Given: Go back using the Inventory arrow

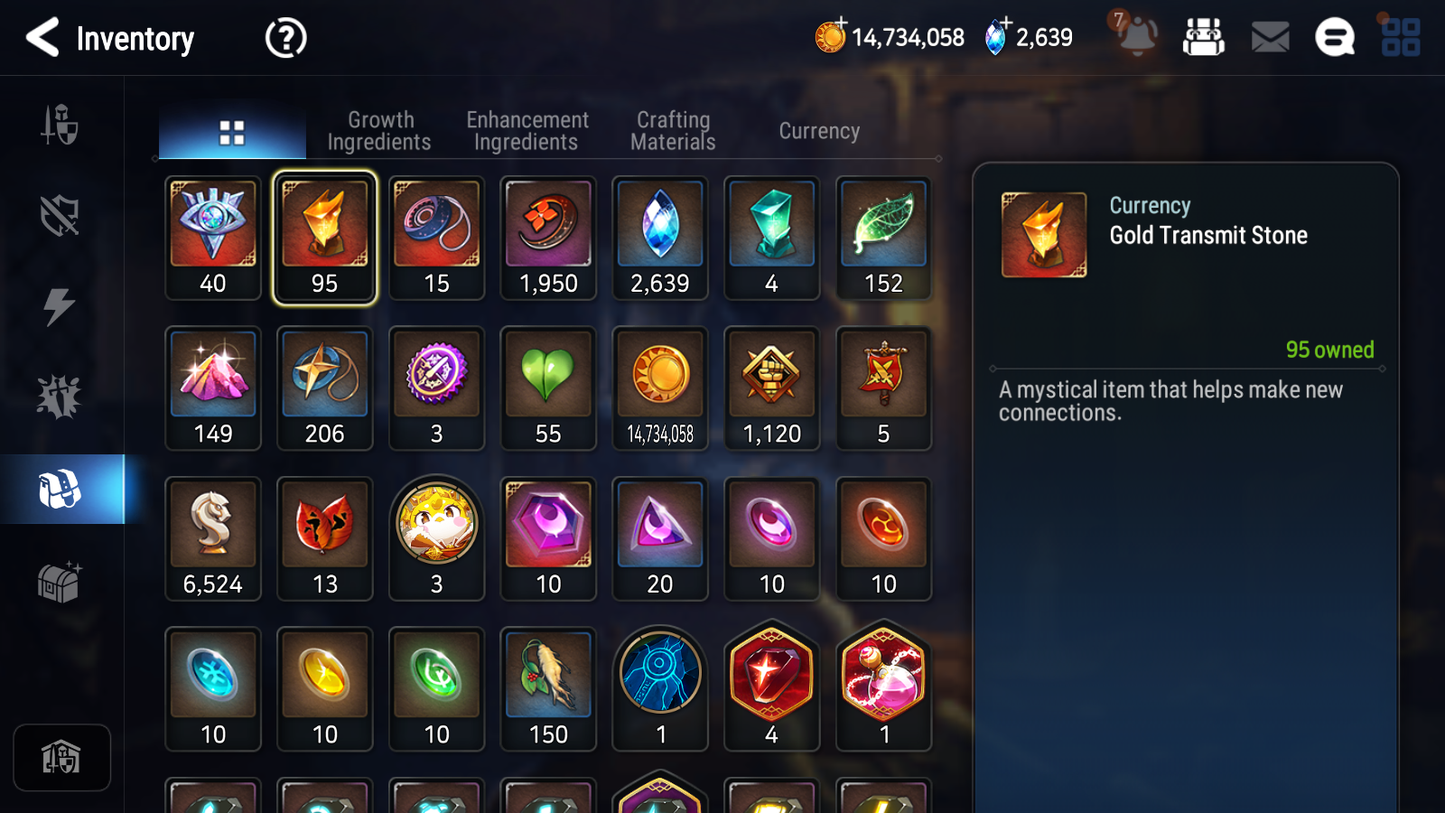Looking at the screenshot, I should coord(42,38).
